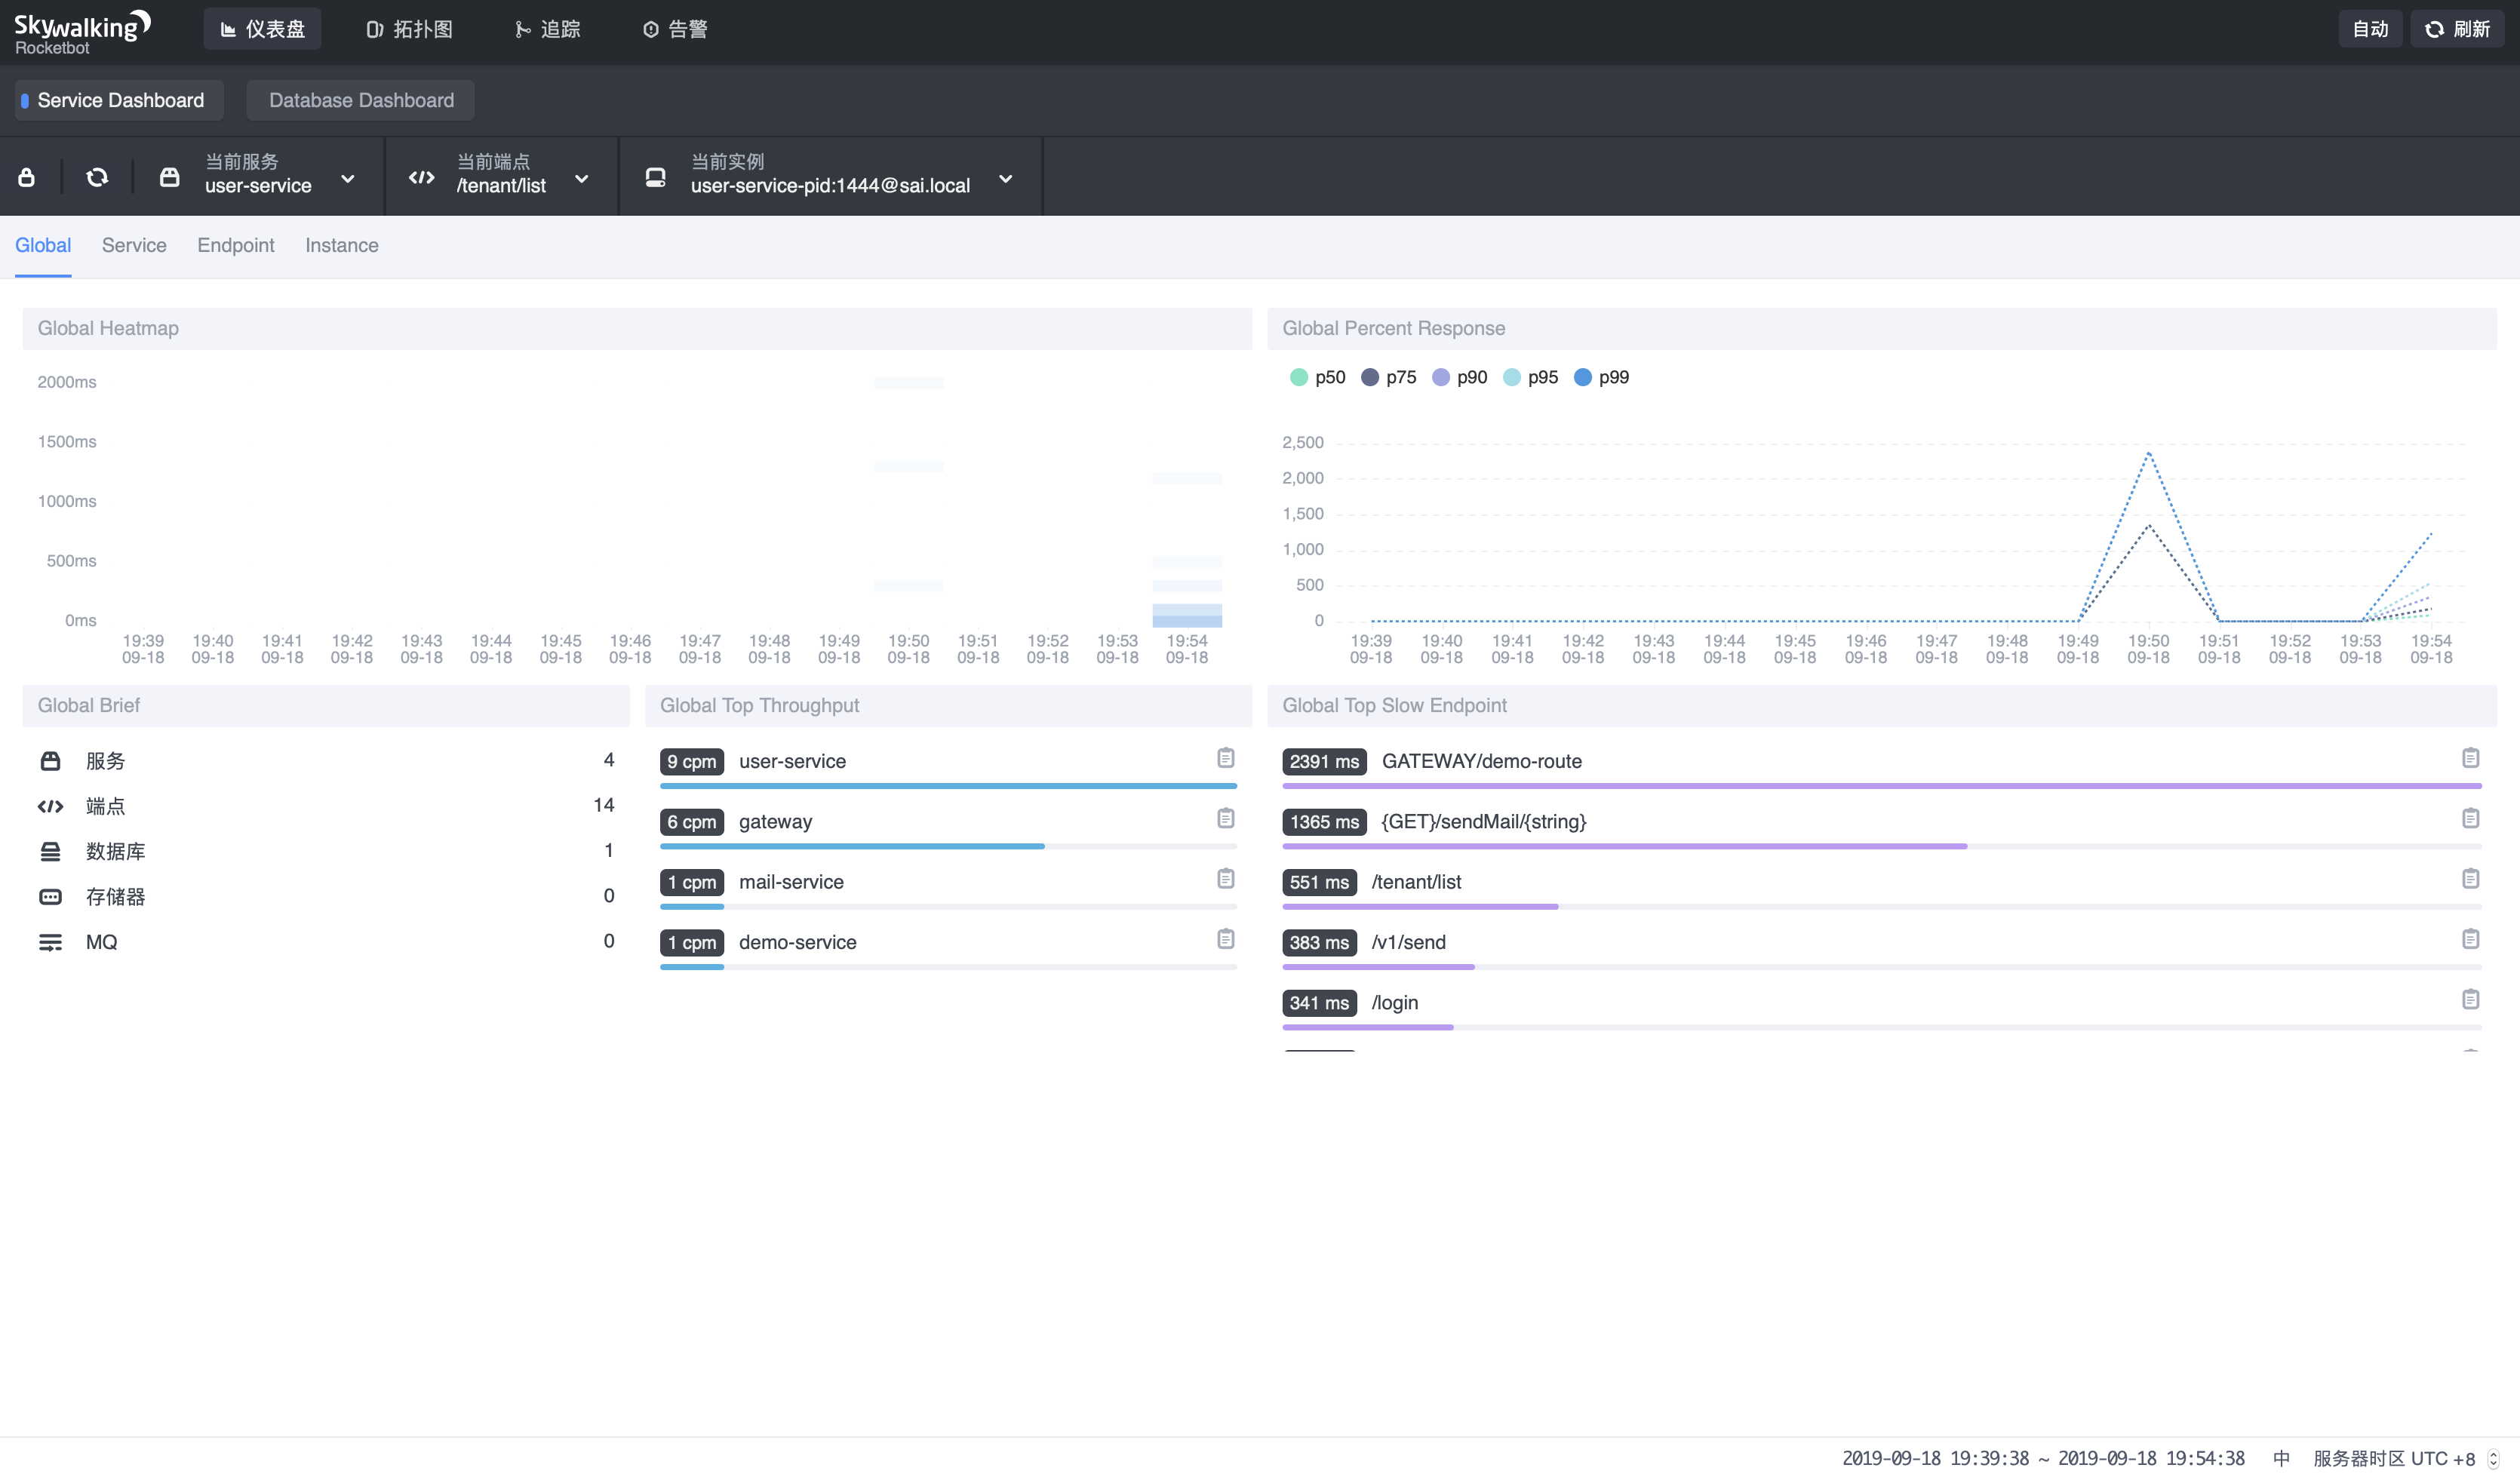The width and height of the screenshot is (2520, 1474).
Task: Open the 追踪 trace page
Action: click(547, 29)
